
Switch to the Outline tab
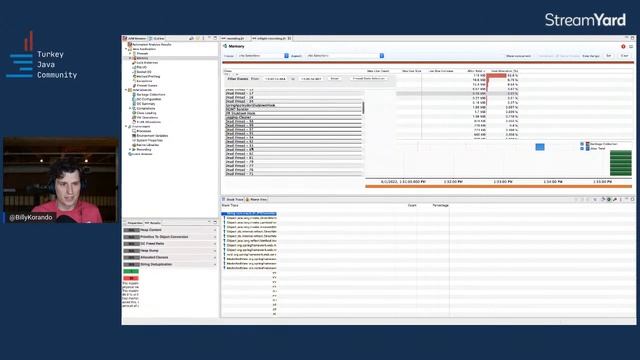157,38
